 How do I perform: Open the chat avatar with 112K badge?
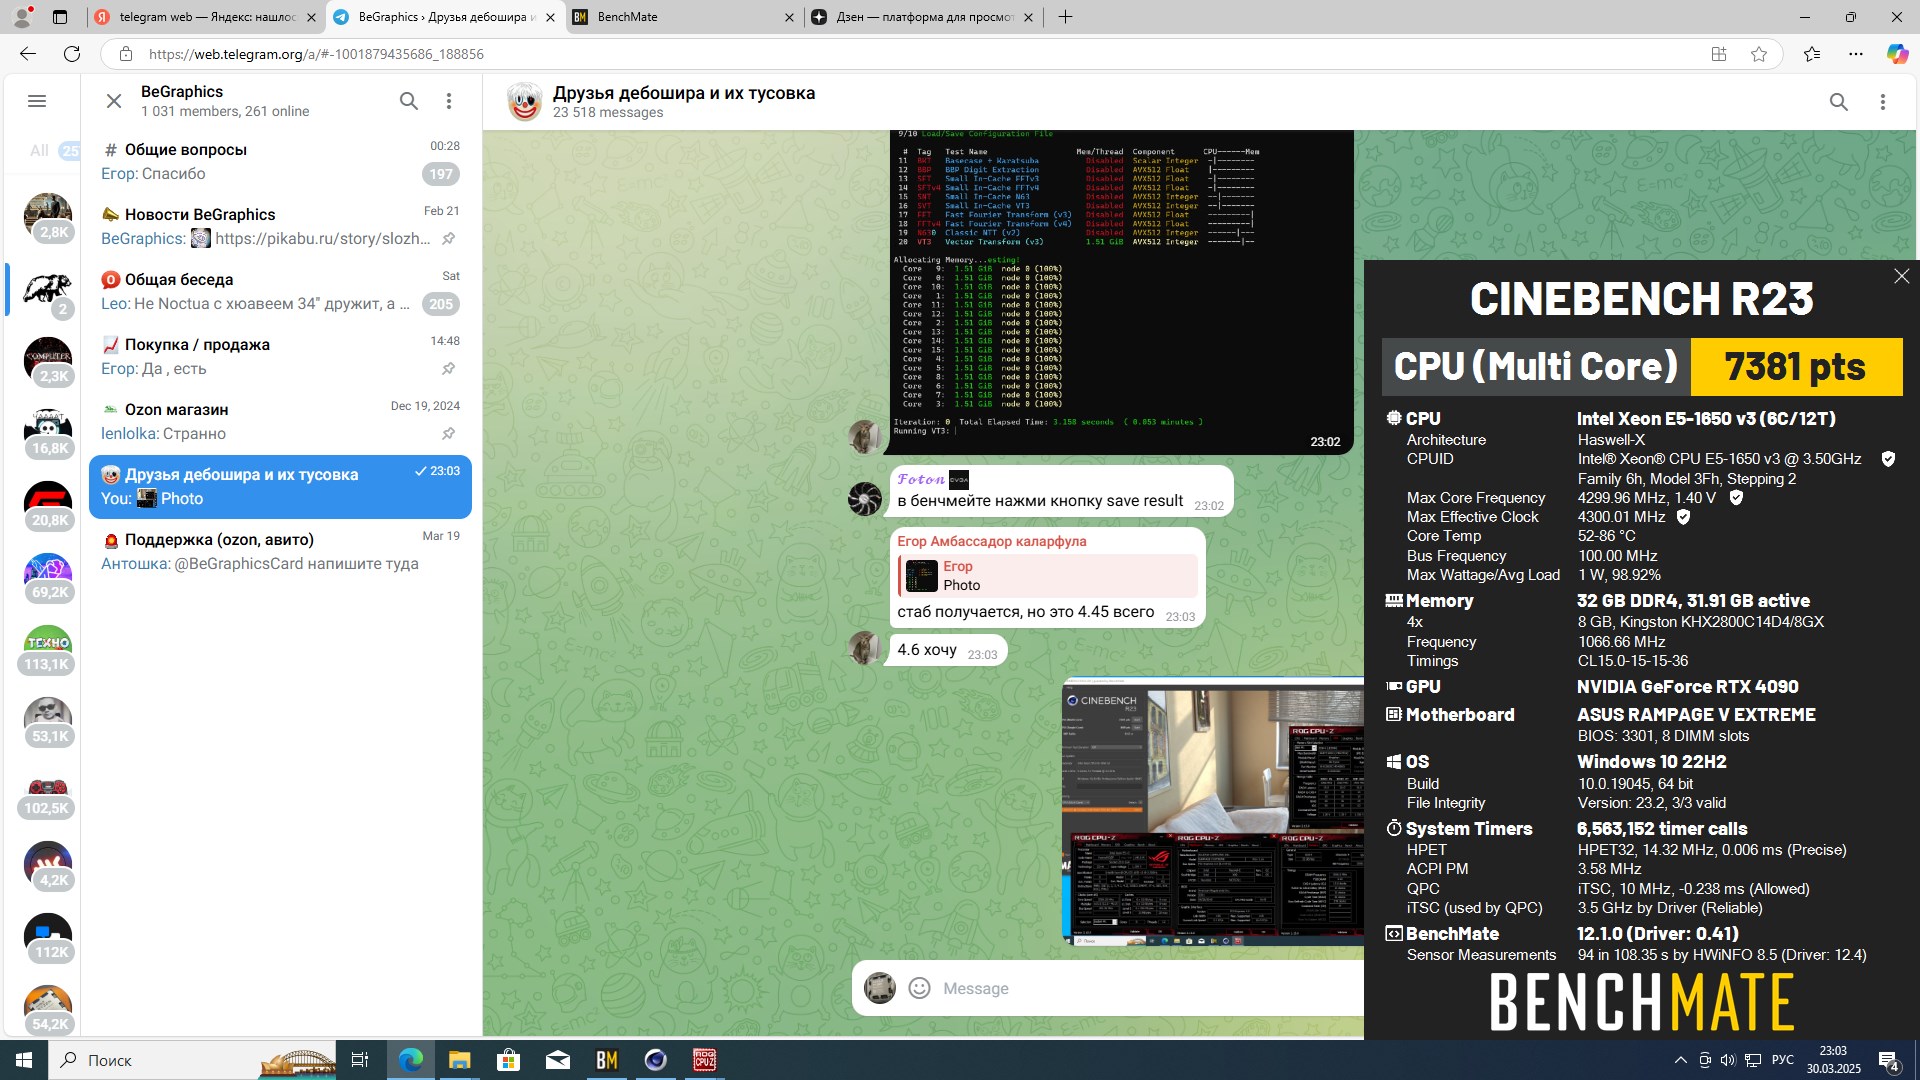click(48, 937)
